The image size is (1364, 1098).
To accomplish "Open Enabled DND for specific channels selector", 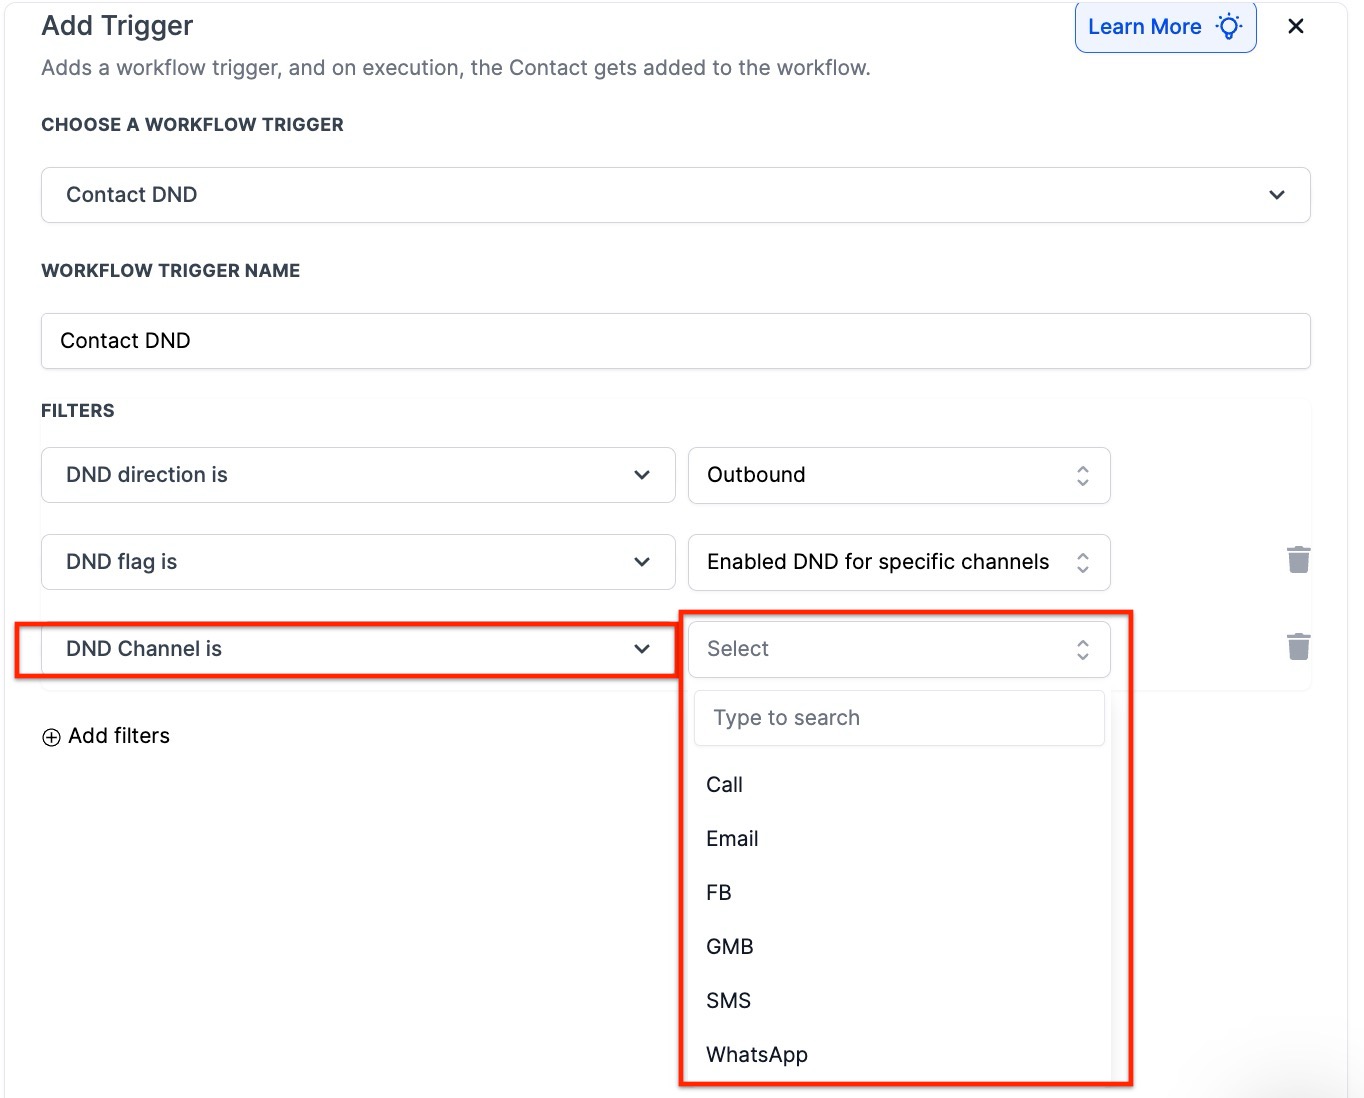I will tap(898, 562).
